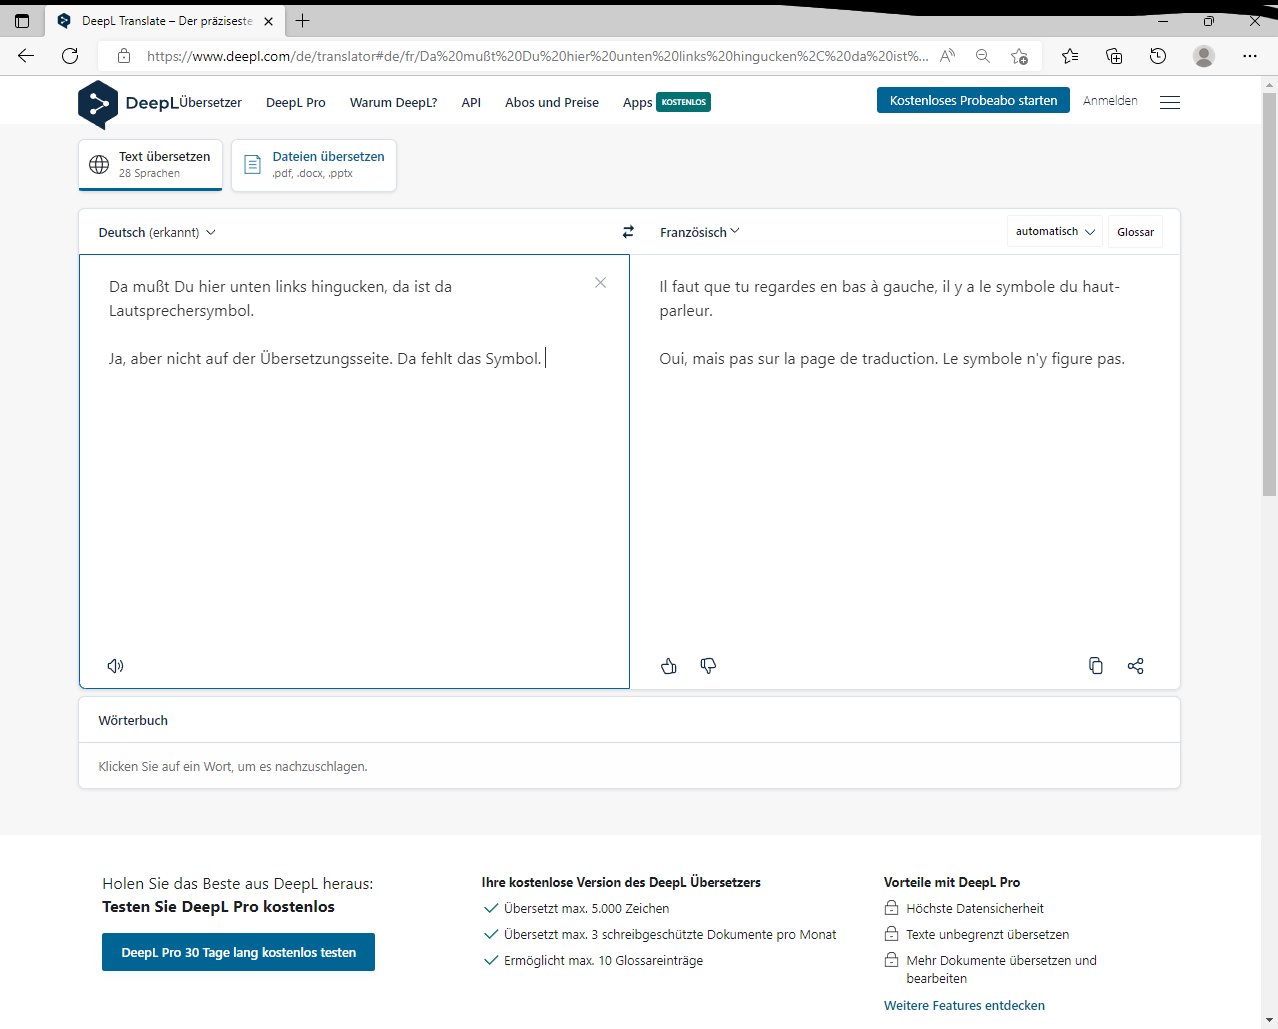Swap source and target languages
Viewport: 1278px width, 1029px height.
(628, 232)
